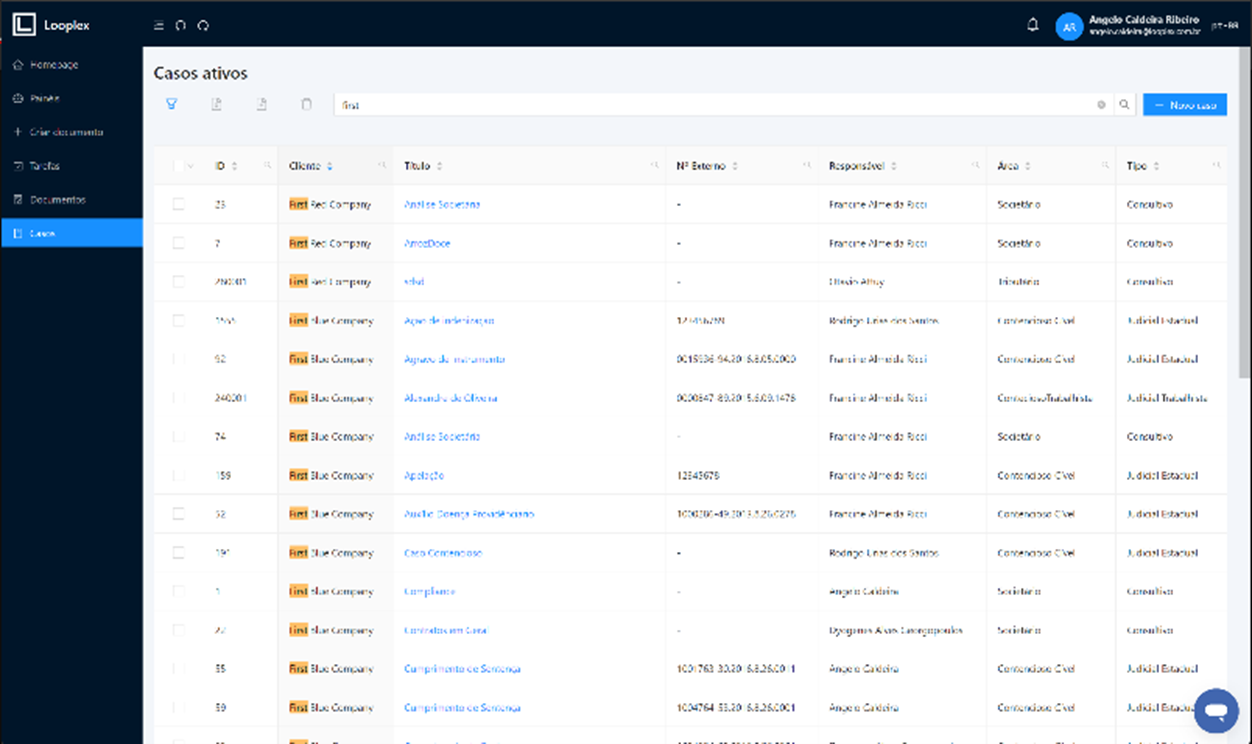
Task: Click the clipboard icon in the toolbar
Action: coord(307,104)
